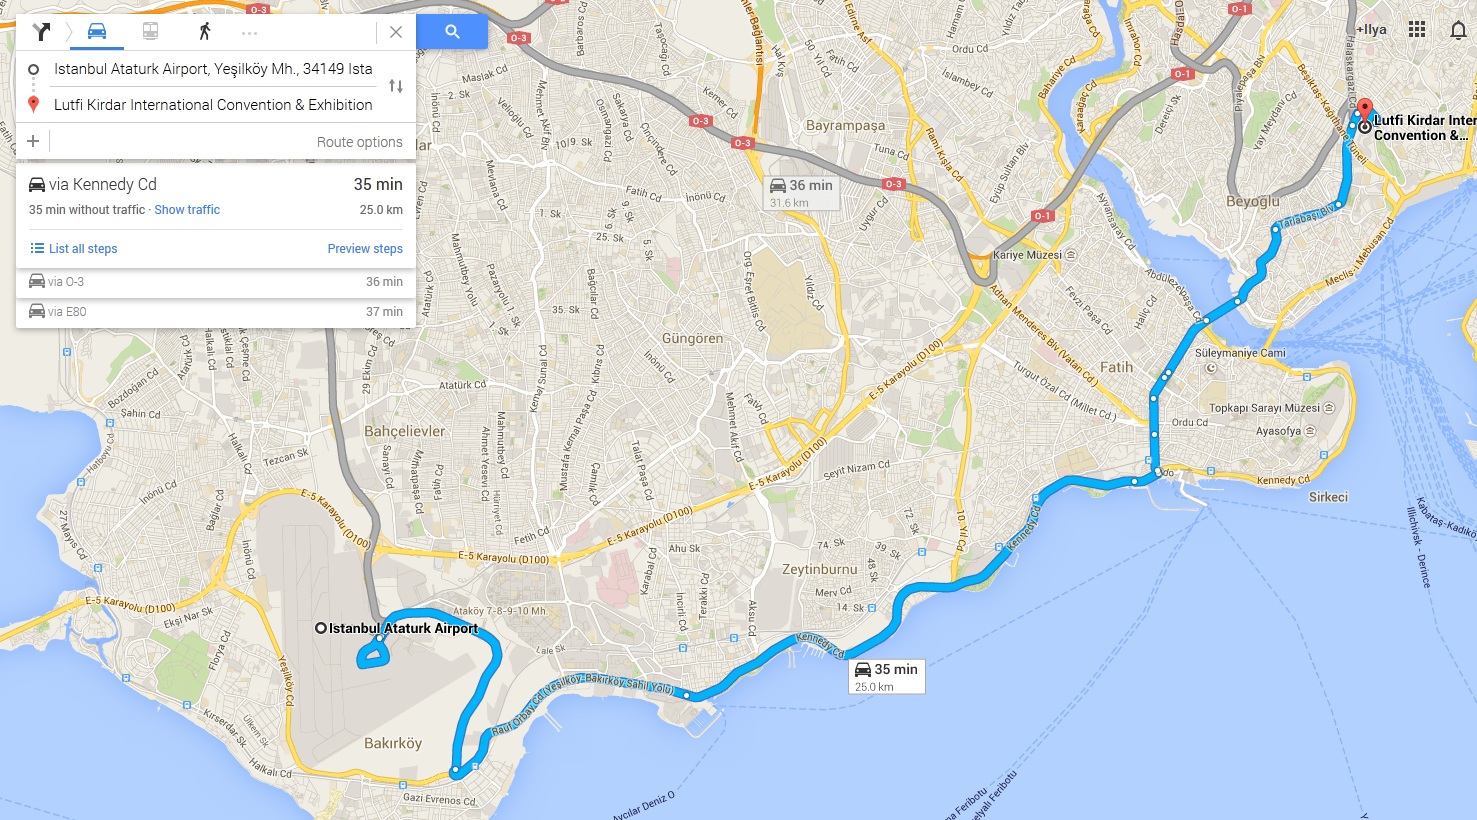Select the alternate route via O-3
The width and height of the screenshot is (1477, 820).
(216, 282)
